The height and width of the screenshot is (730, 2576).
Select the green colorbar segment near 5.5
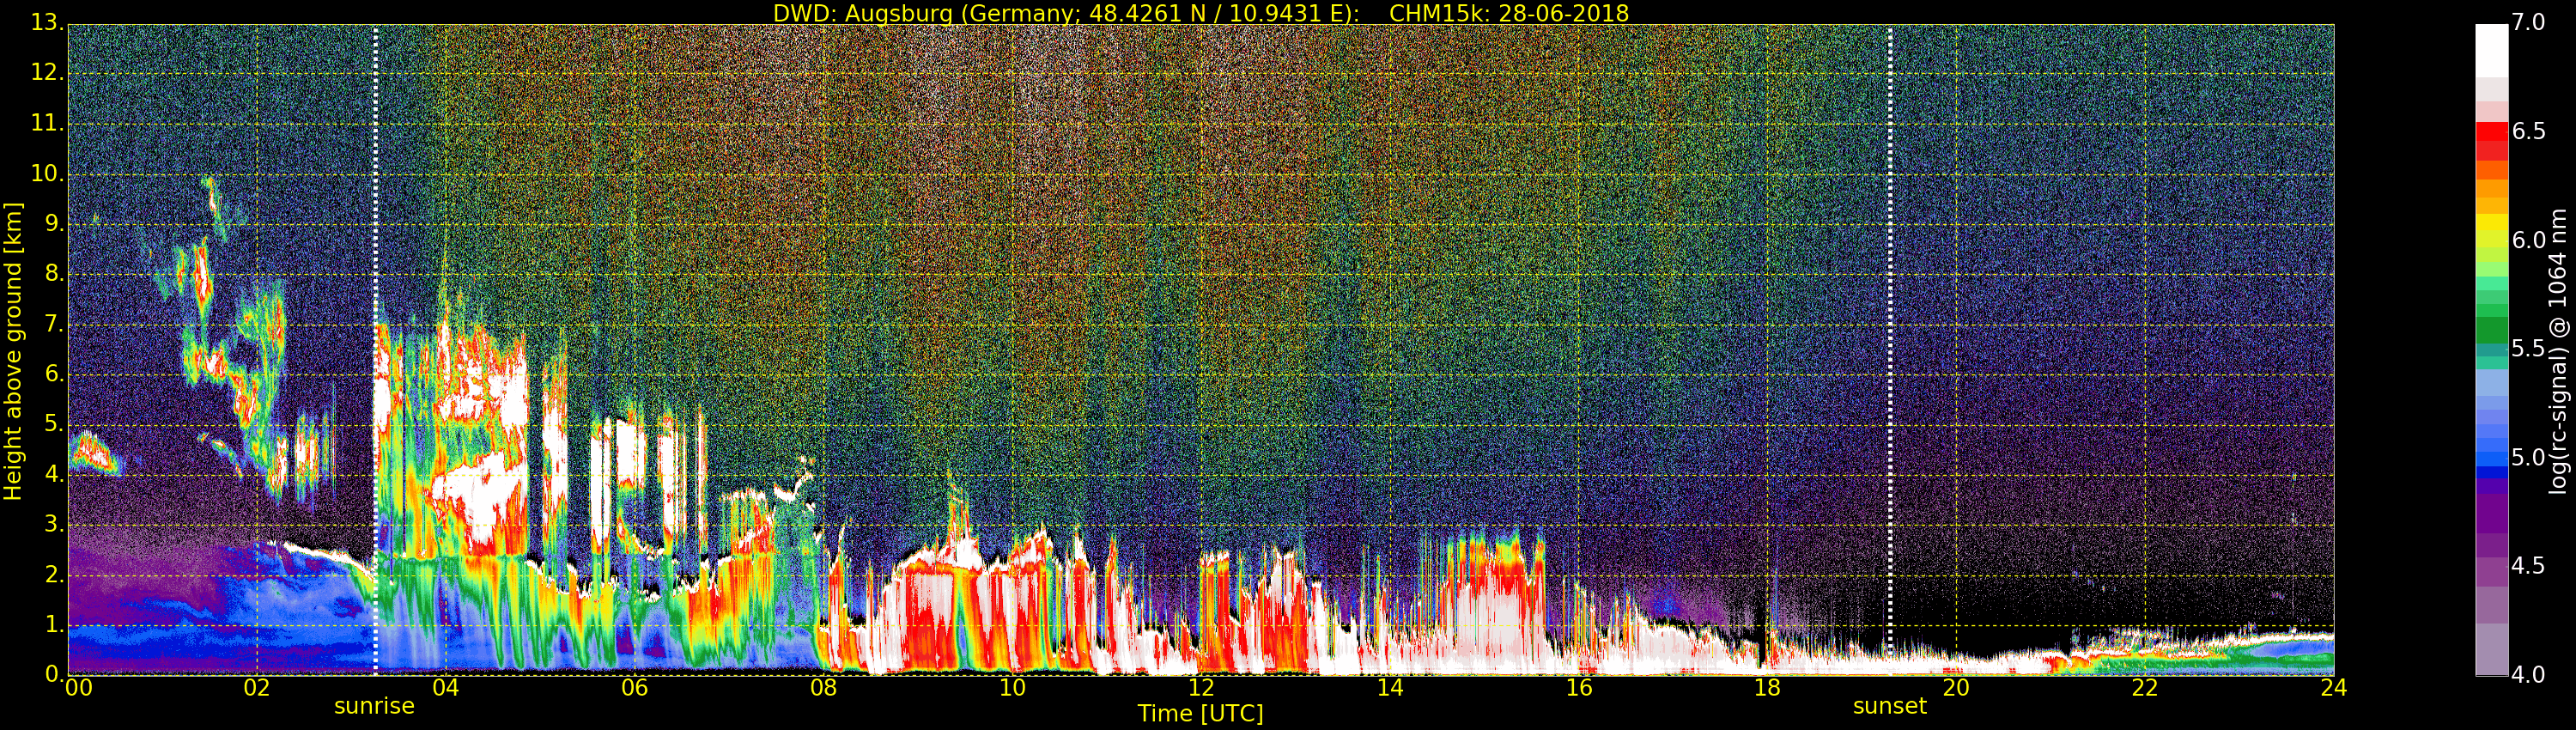coord(2491,330)
